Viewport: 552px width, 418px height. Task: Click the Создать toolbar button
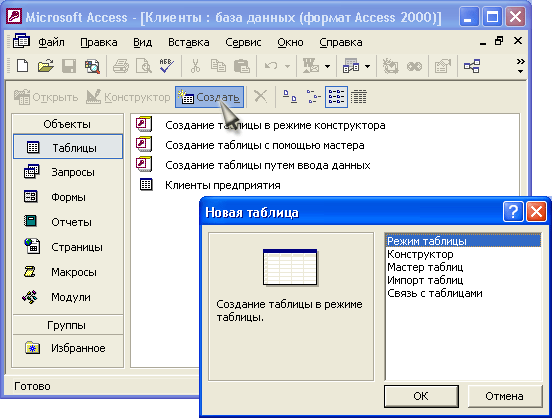click(209, 97)
